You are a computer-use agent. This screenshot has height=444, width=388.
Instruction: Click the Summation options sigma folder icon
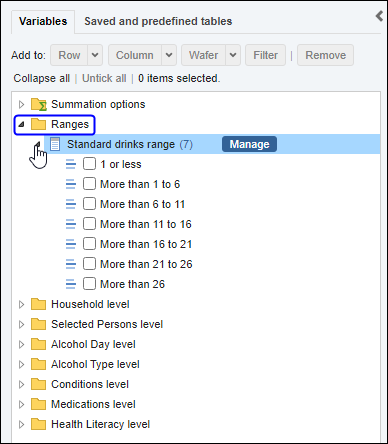(39, 104)
